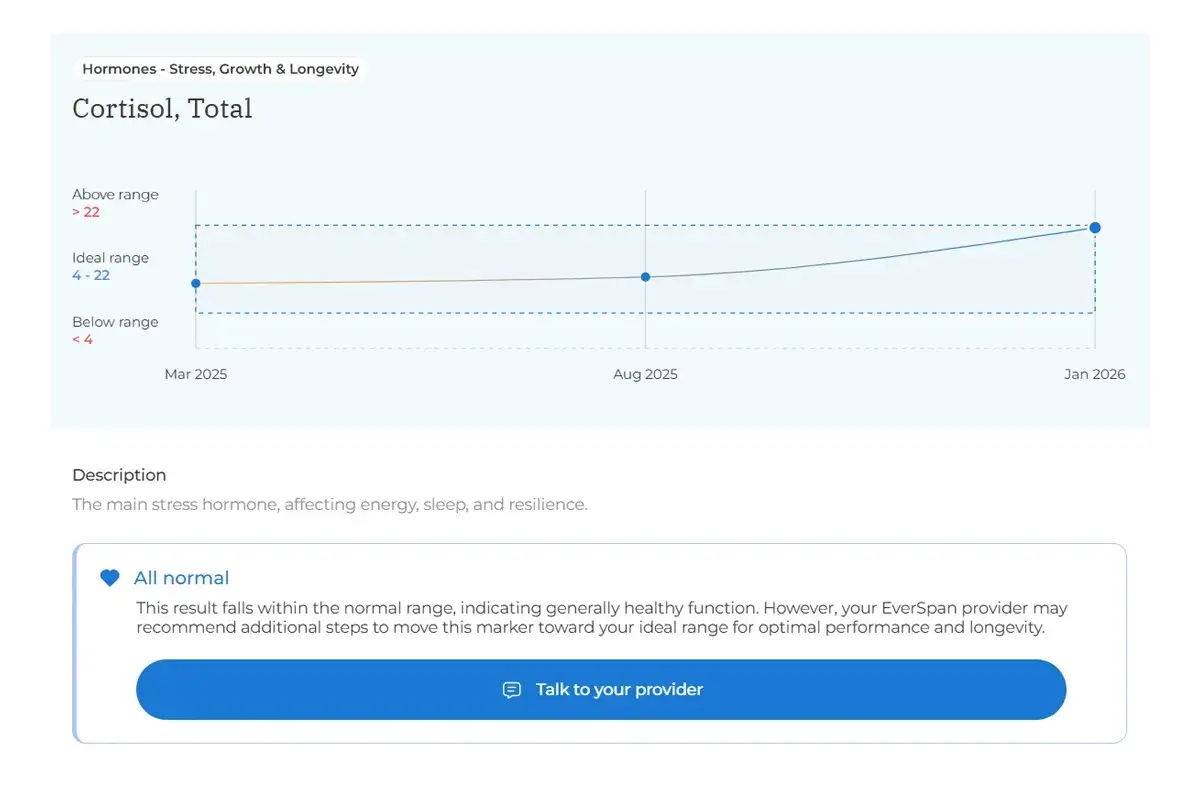Click the All normal status title

coord(181,578)
